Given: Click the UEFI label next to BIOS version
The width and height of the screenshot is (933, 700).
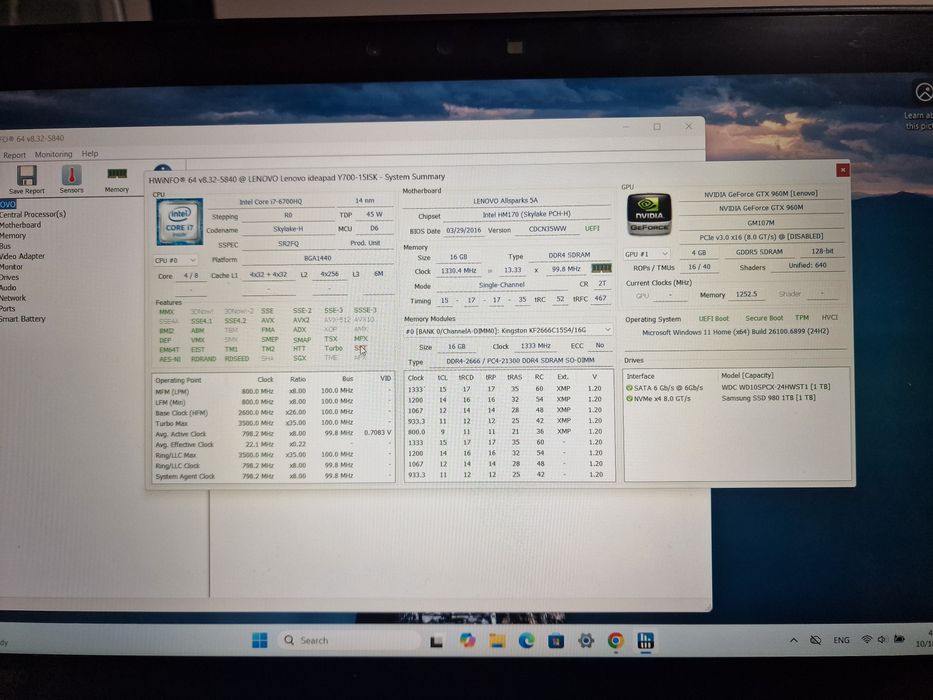Looking at the screenshot, I should pos(592,229).
